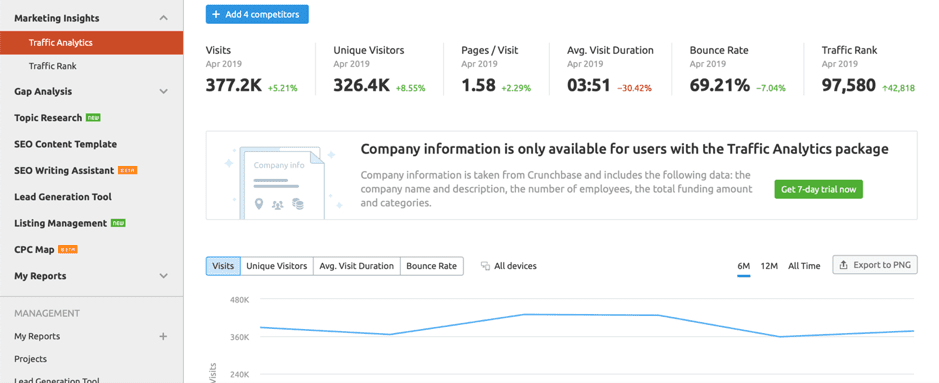Switch chart to Avg. Visit Duration
Viewport: 939px width, 383px height.
coord(357,266)
